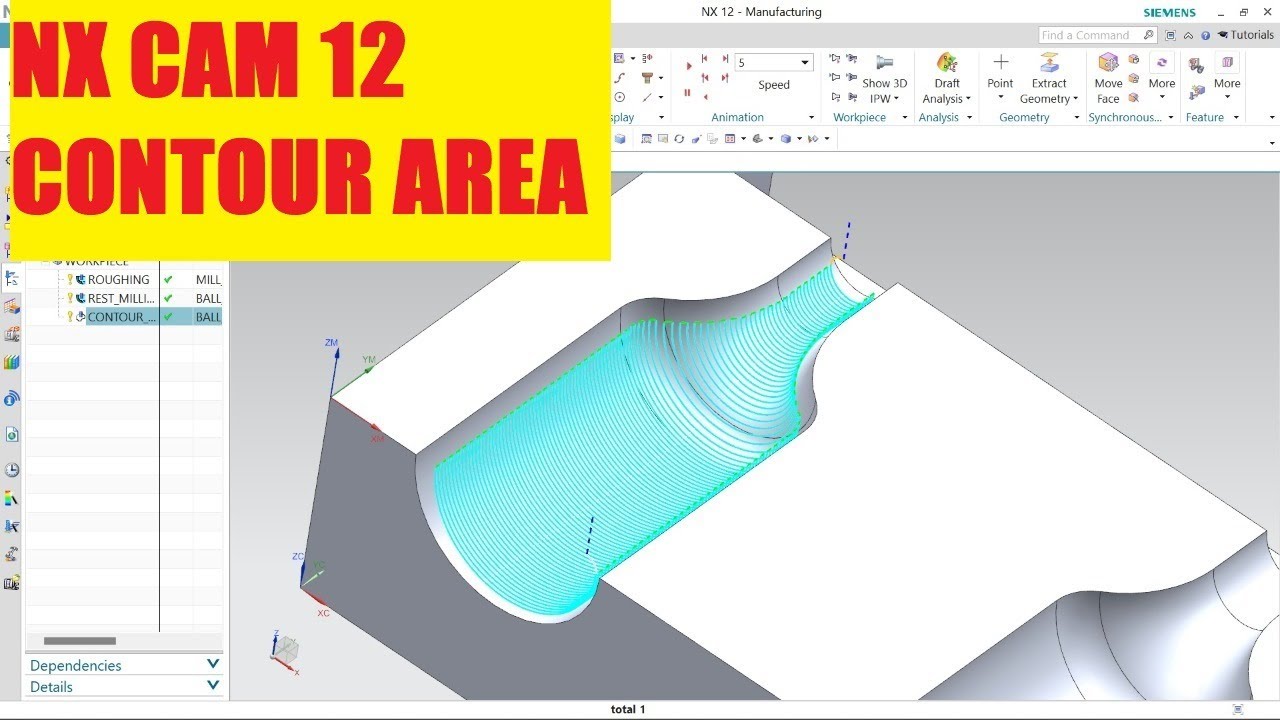This screenshot has height=720, width=1280.
Task: Open colorful books Reuse Library tab
Action: point(11,361)
